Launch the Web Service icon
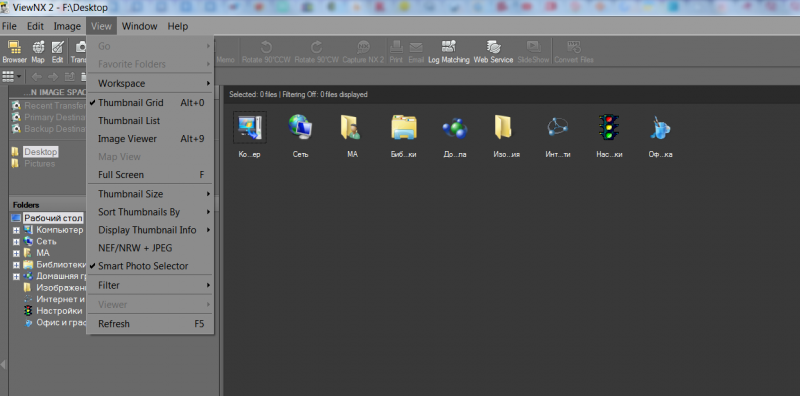 click(x=493, y=52)
